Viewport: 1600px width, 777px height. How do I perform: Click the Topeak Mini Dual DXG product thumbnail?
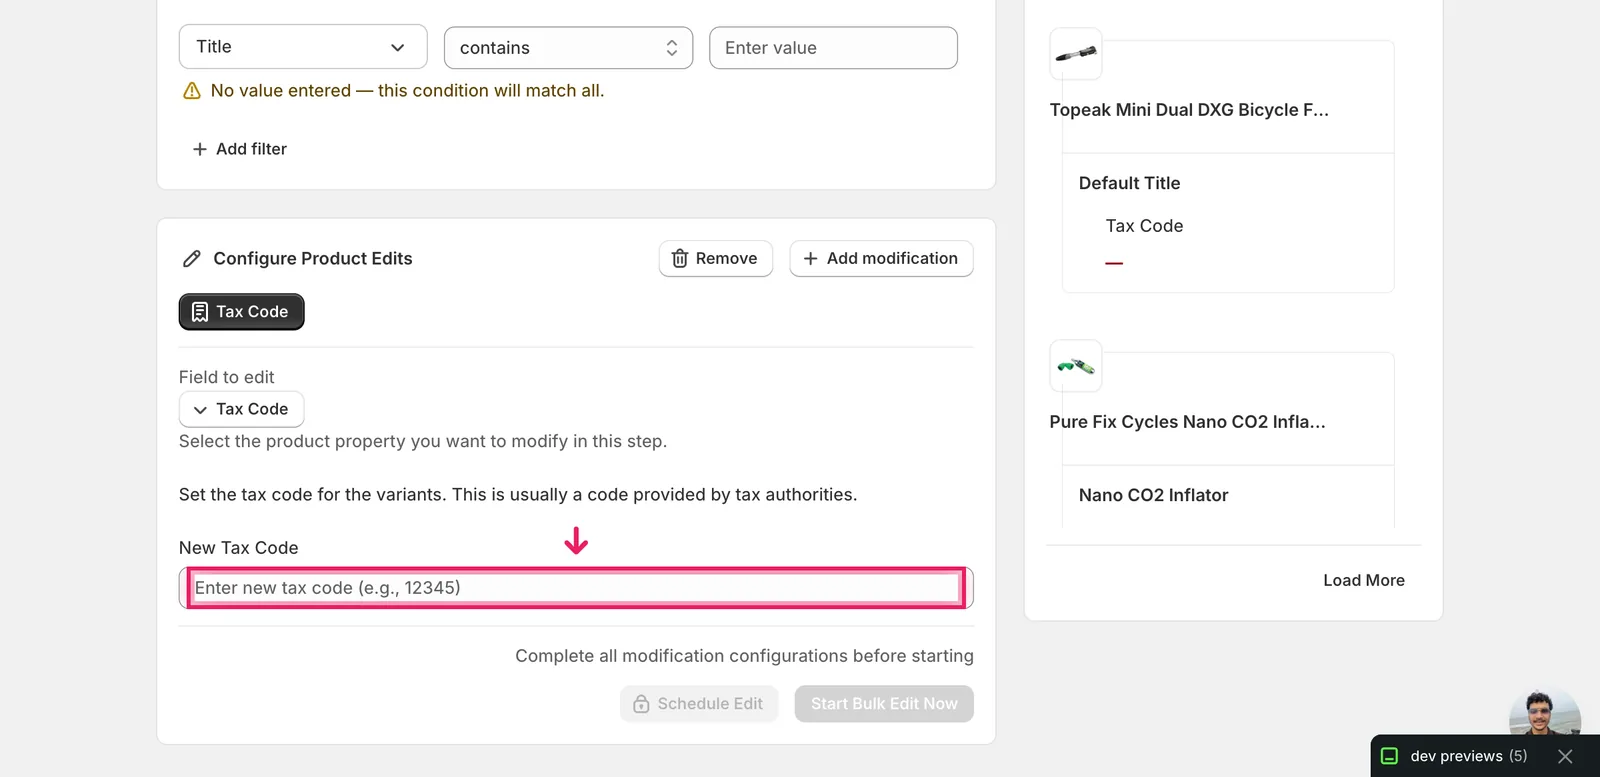(1076, 54)
